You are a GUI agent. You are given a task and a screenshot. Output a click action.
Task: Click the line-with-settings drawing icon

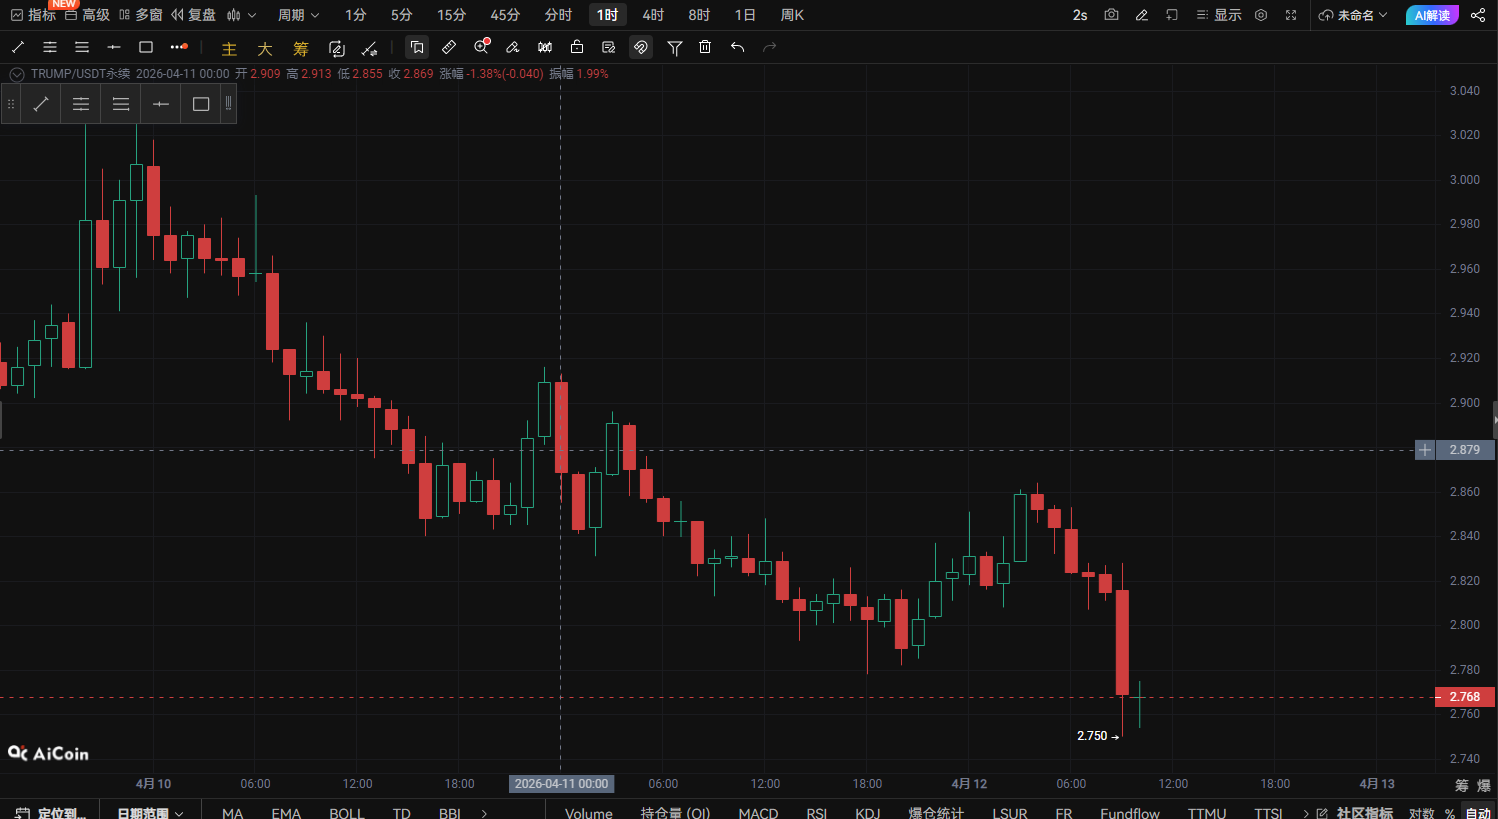370,48
